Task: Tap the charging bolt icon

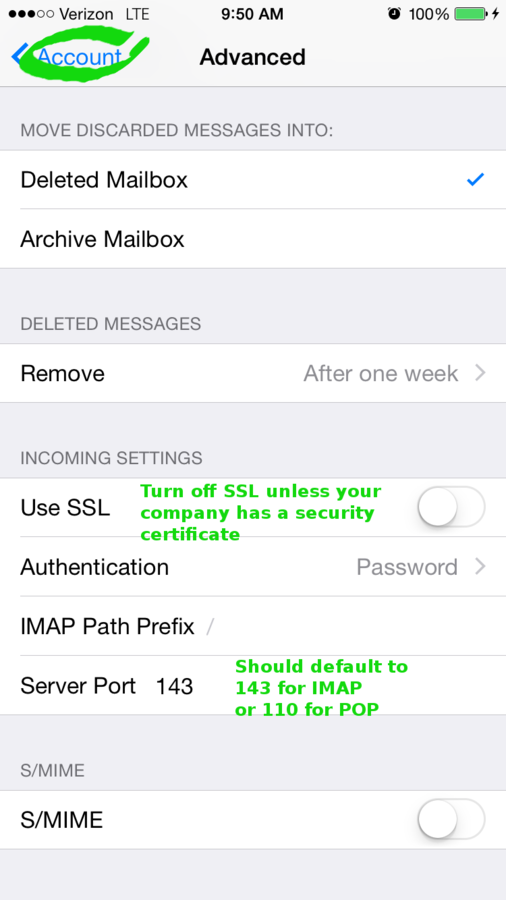Action: click(495, 14)
